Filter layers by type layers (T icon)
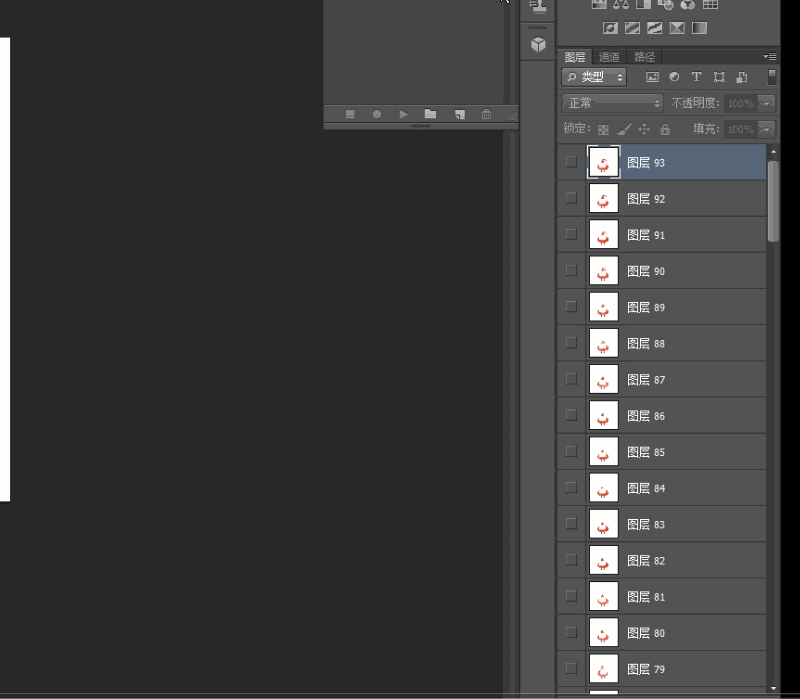Screen dimensions: 800x699 coord(696,77)
